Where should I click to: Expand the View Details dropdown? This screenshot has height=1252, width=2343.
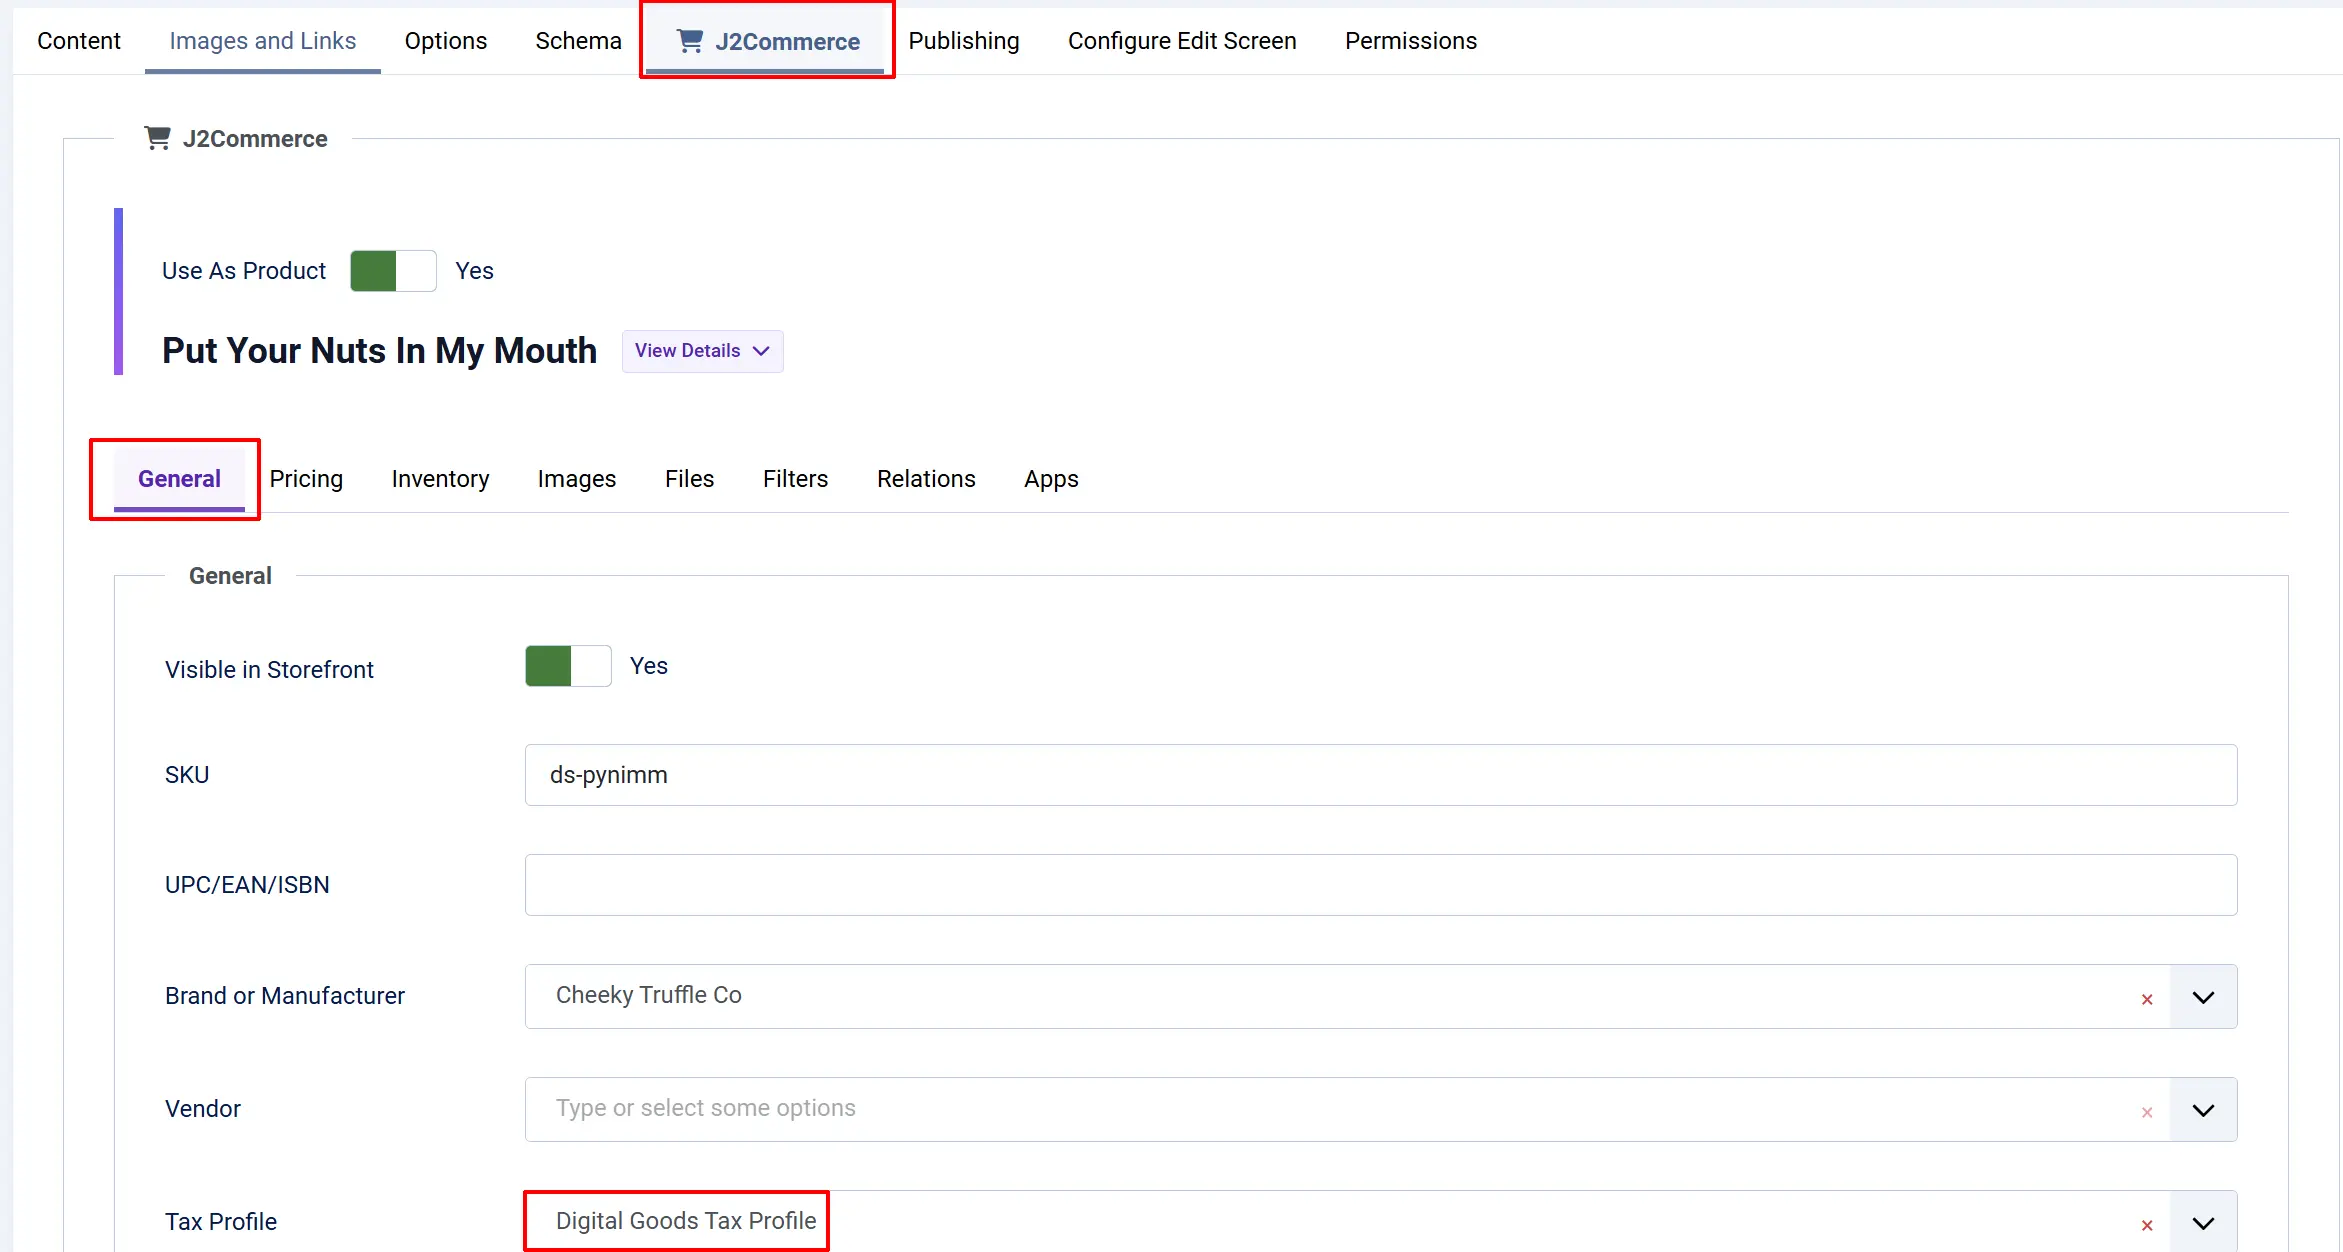click(x=702, y=351)
